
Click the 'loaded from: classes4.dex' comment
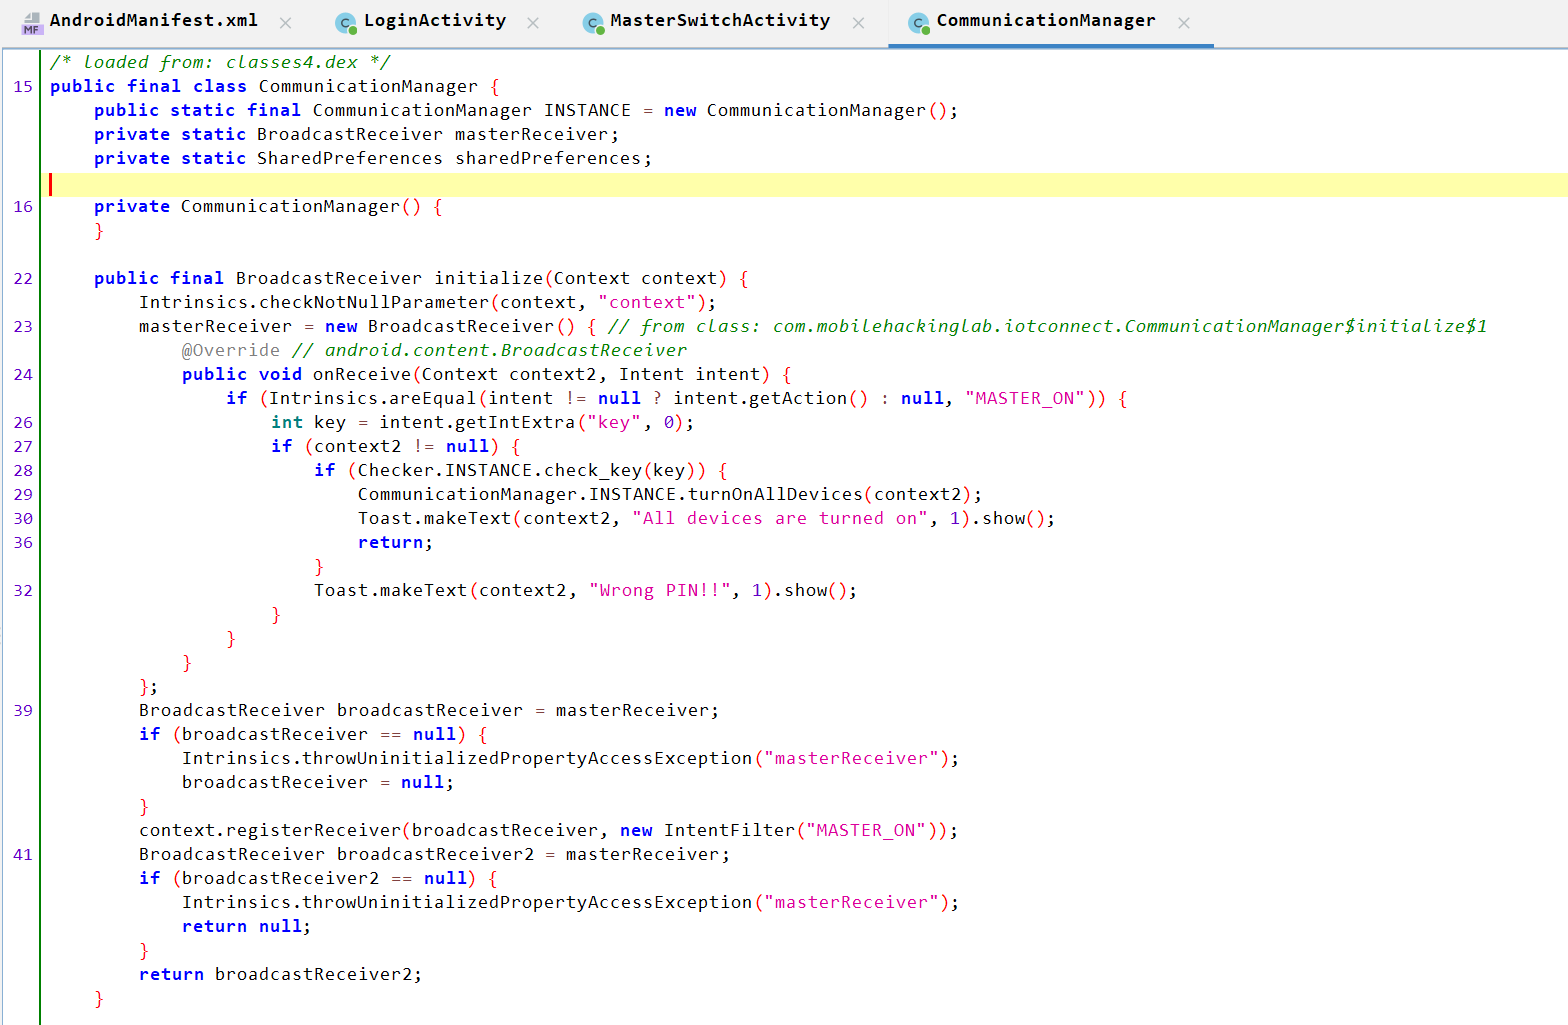click(220, 62)
